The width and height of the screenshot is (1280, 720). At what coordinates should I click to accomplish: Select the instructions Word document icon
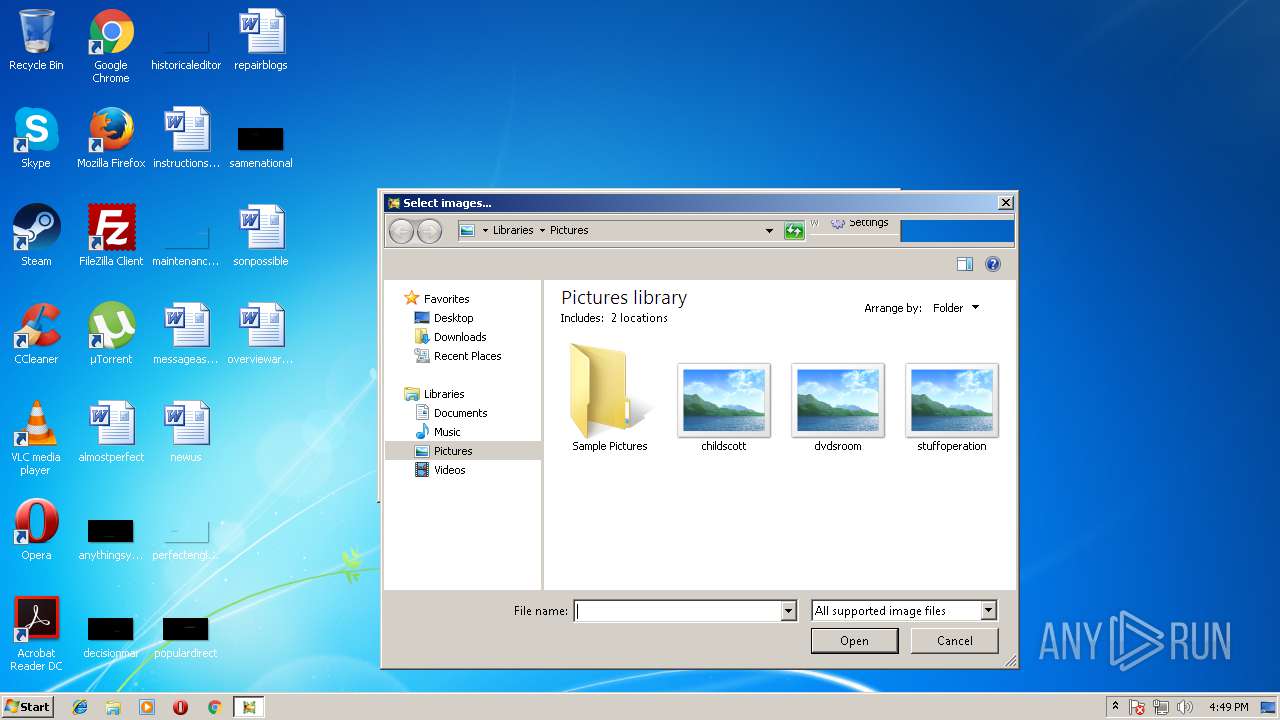(x=186, y=138)
